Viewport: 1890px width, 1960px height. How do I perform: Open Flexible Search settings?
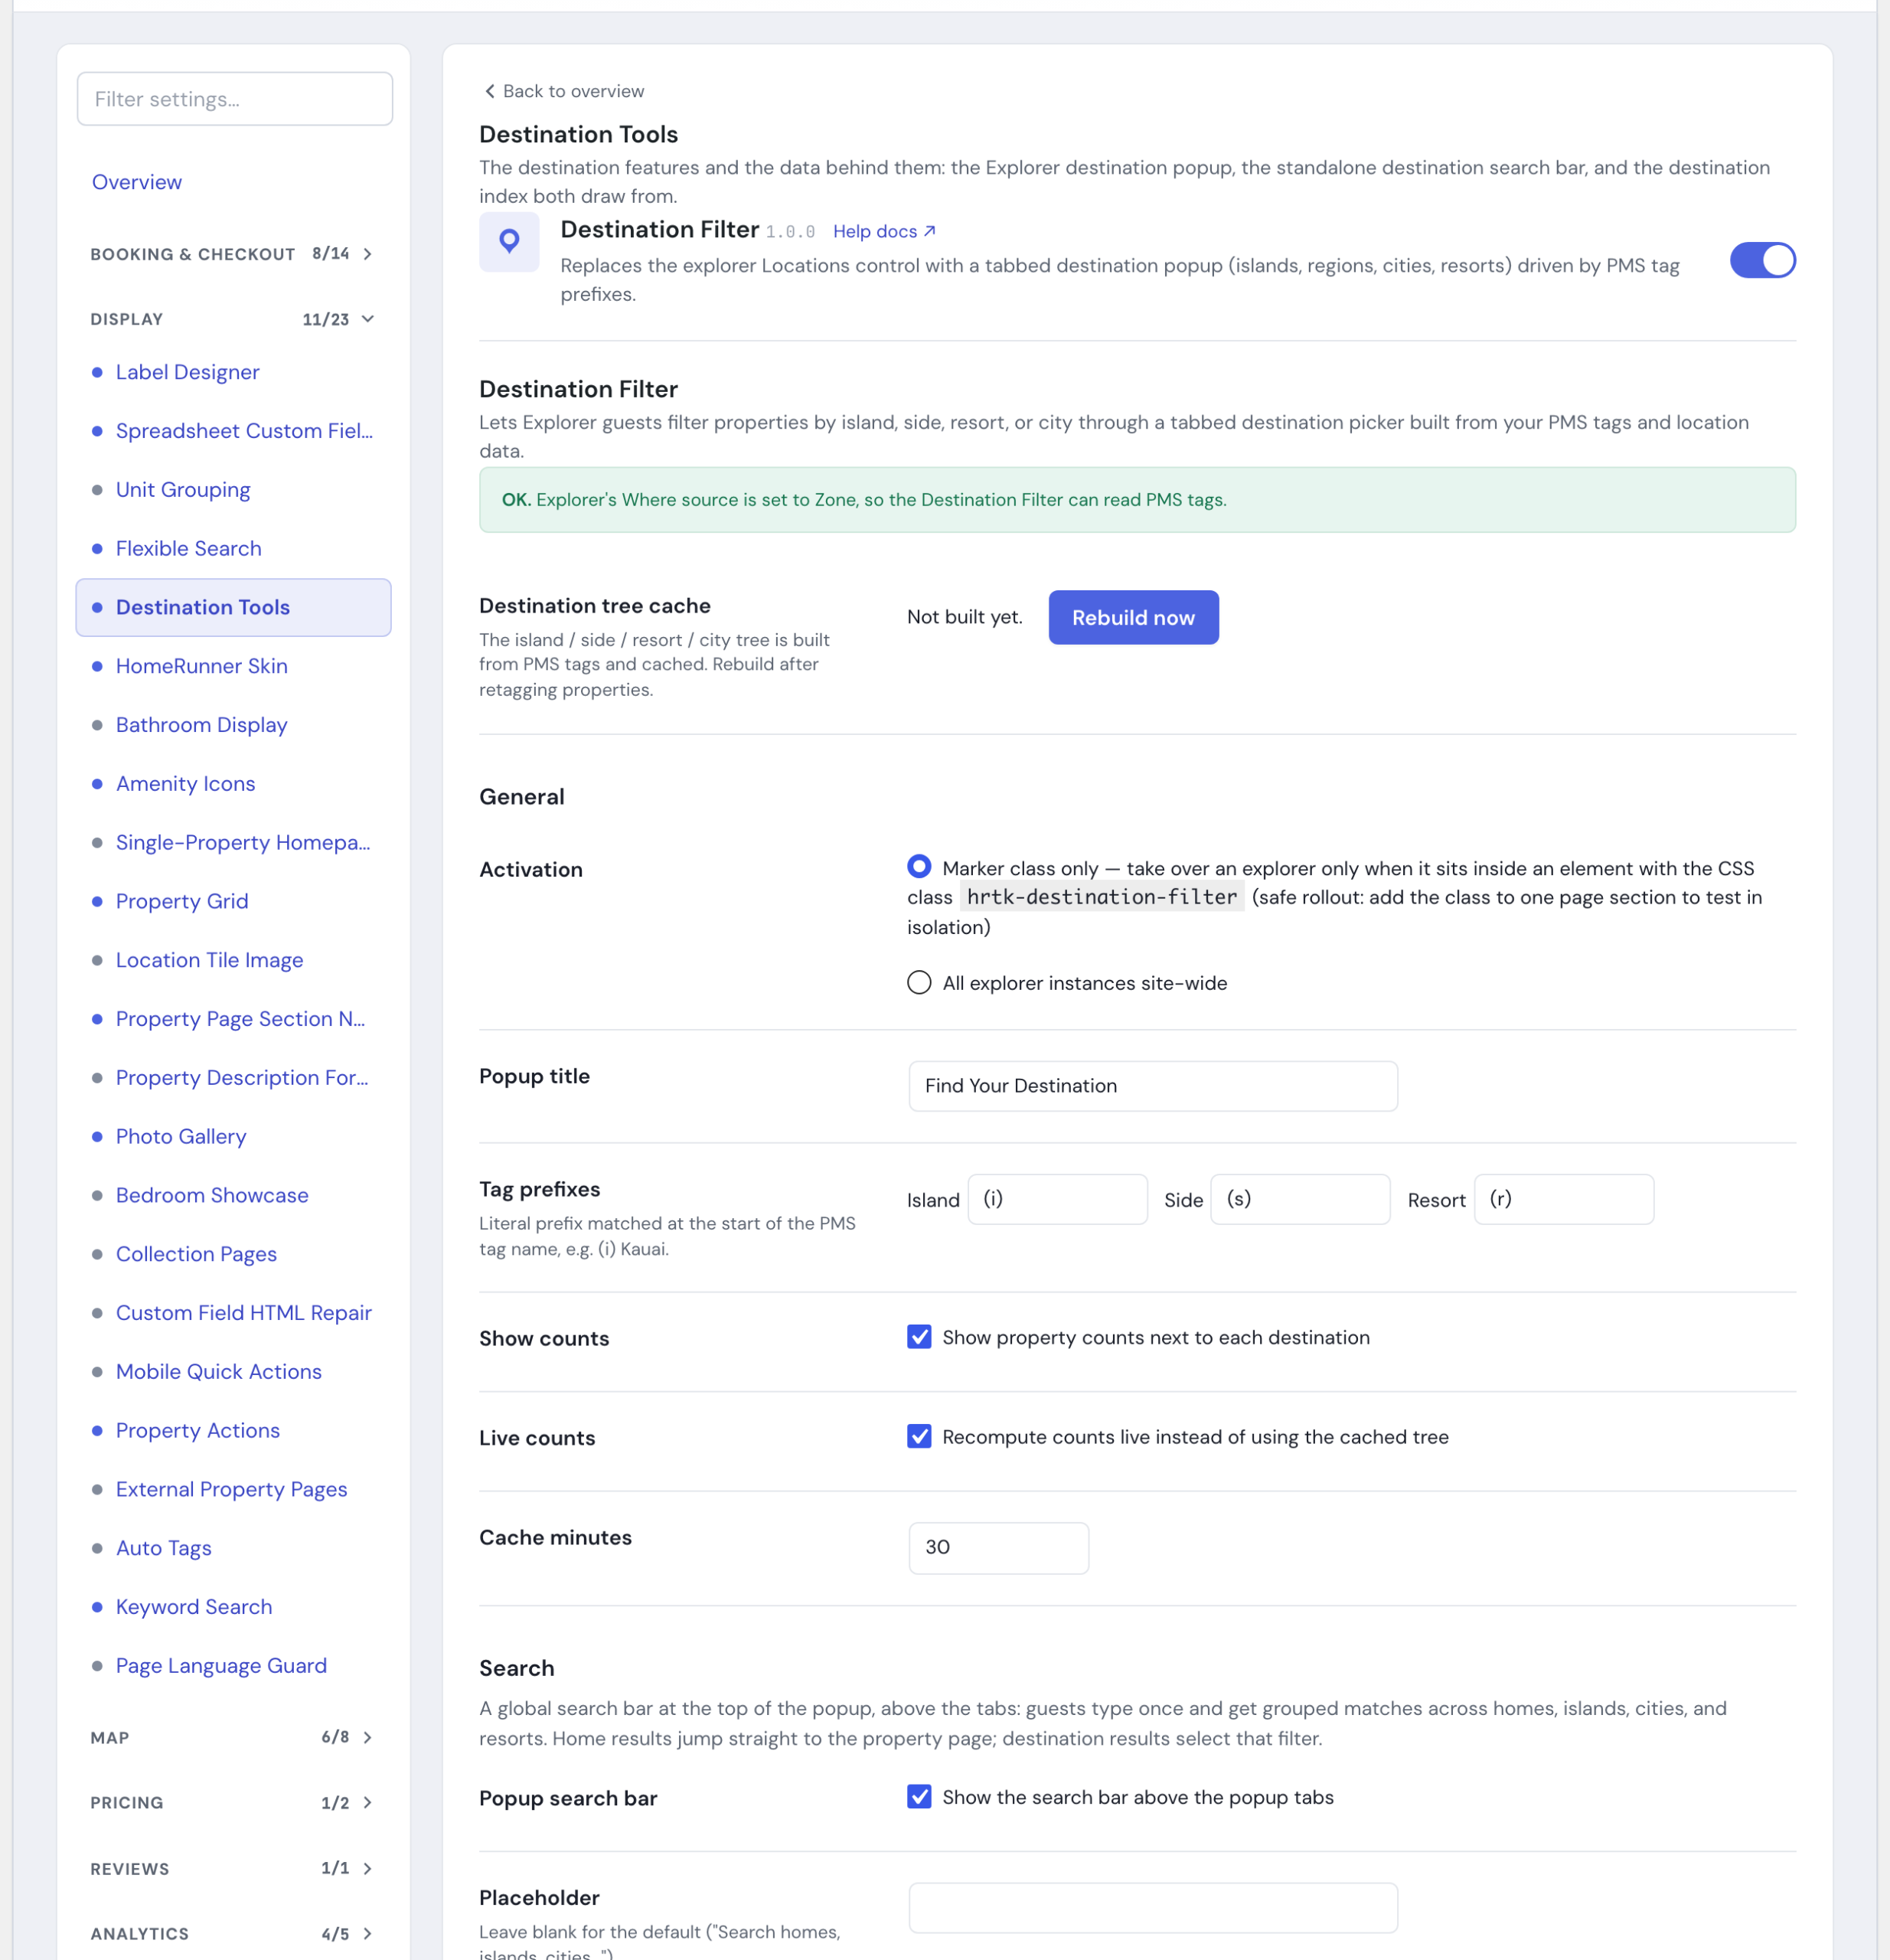(188, 548)
